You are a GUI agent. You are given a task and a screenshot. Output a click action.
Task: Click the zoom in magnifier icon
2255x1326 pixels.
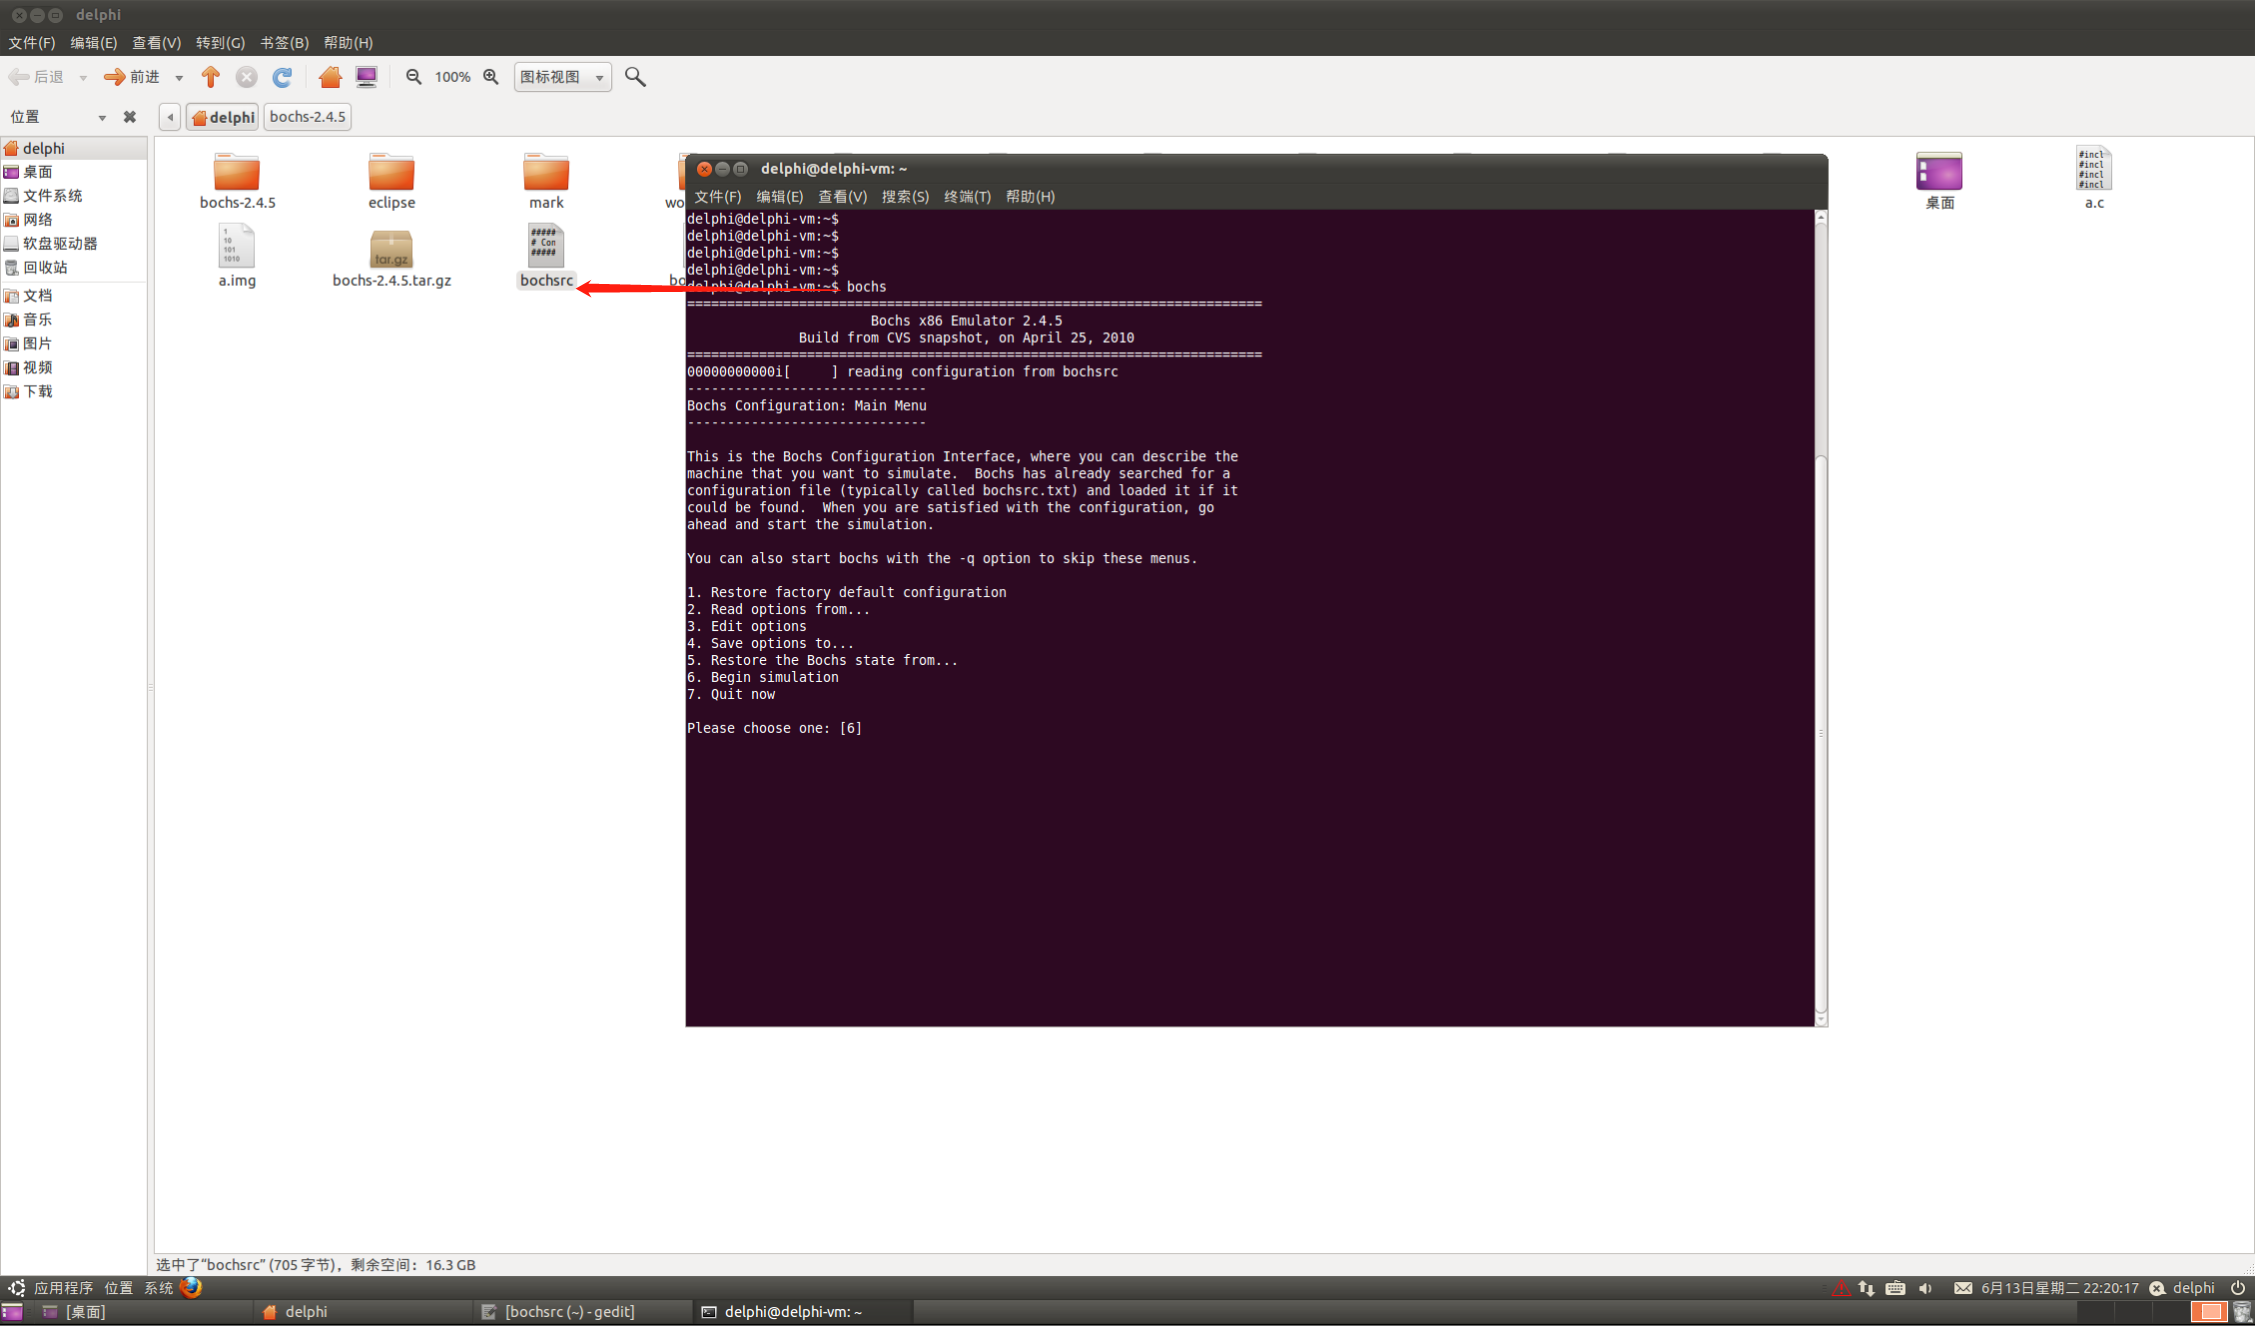(x=491, y=77)
